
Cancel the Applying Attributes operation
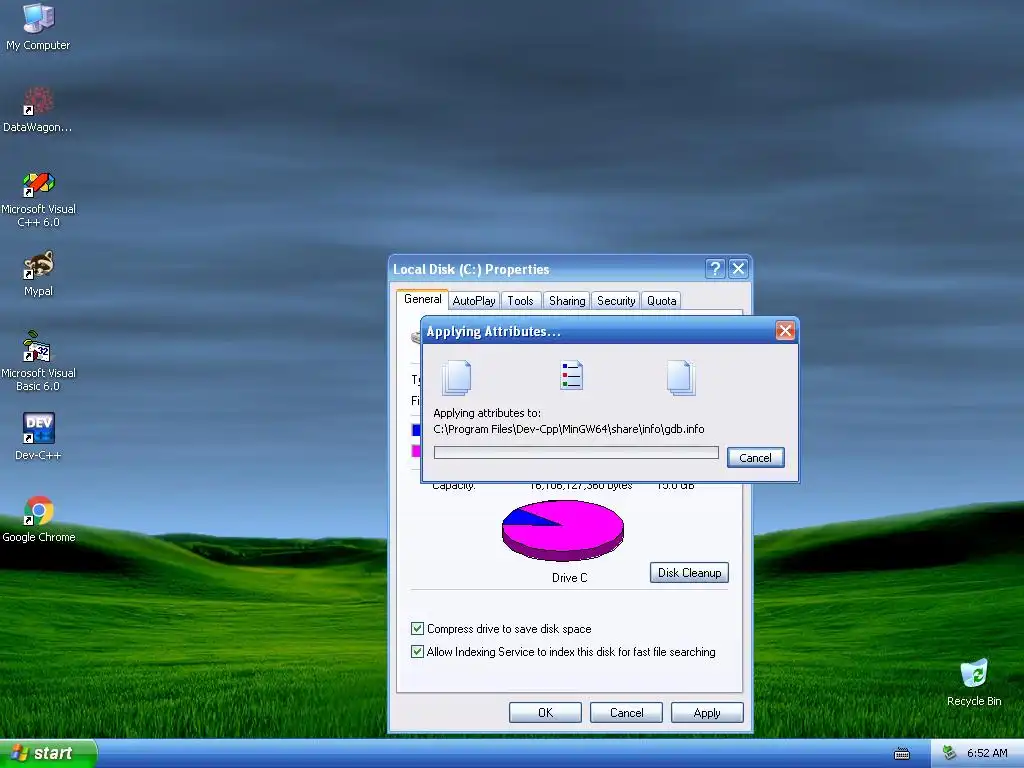(756, 457)
